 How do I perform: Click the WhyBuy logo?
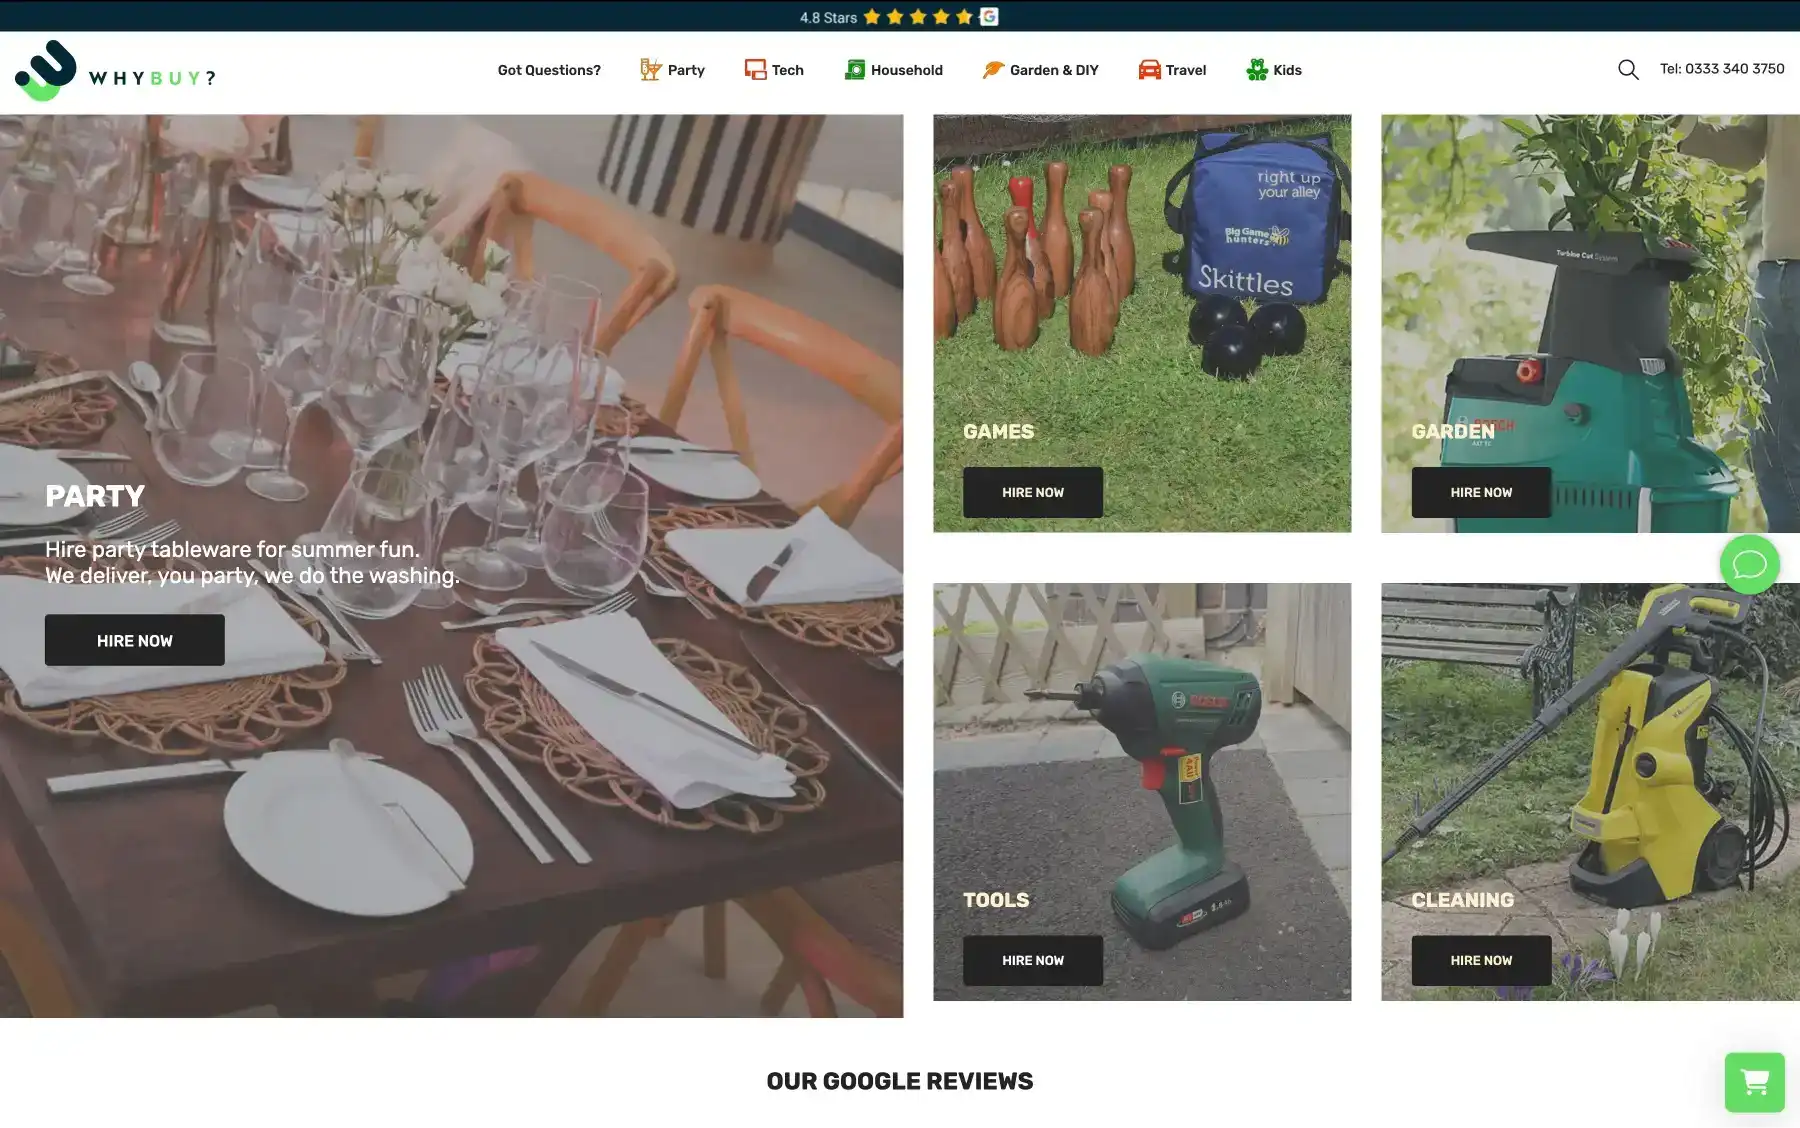point(114,71)
